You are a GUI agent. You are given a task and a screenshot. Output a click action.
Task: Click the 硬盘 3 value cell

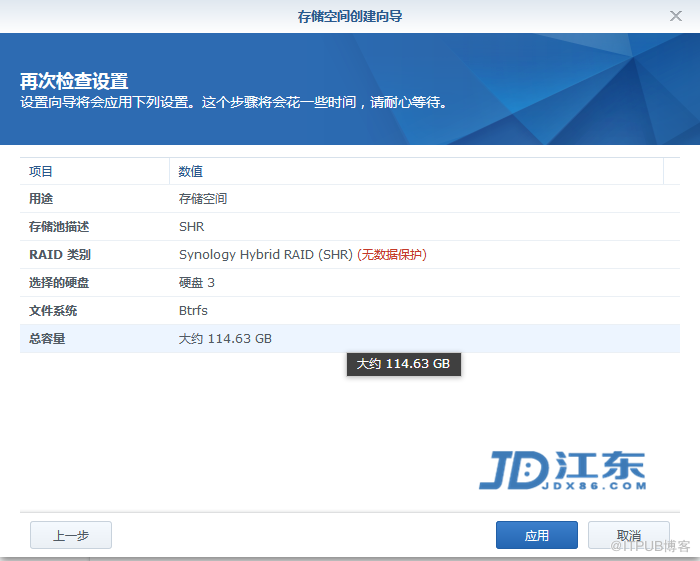[197, 283]
